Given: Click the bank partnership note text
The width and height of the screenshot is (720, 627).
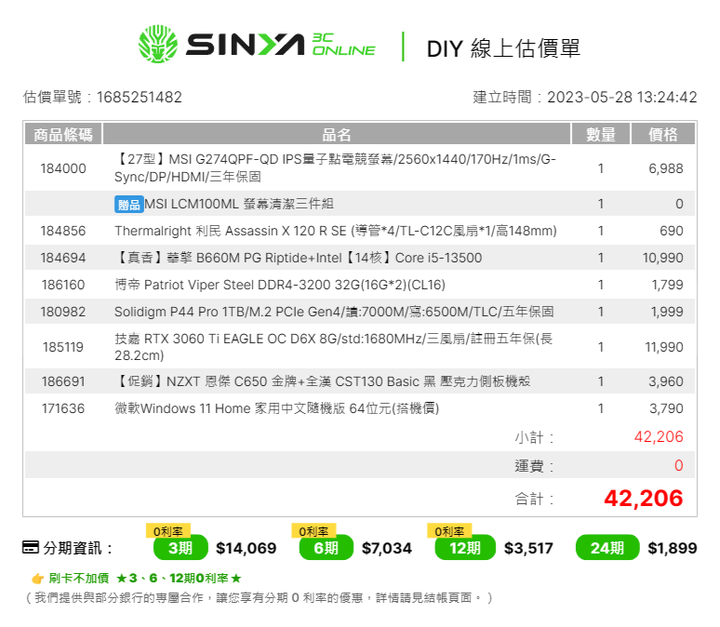Looking at the screenshot, I should coord(258,598).
